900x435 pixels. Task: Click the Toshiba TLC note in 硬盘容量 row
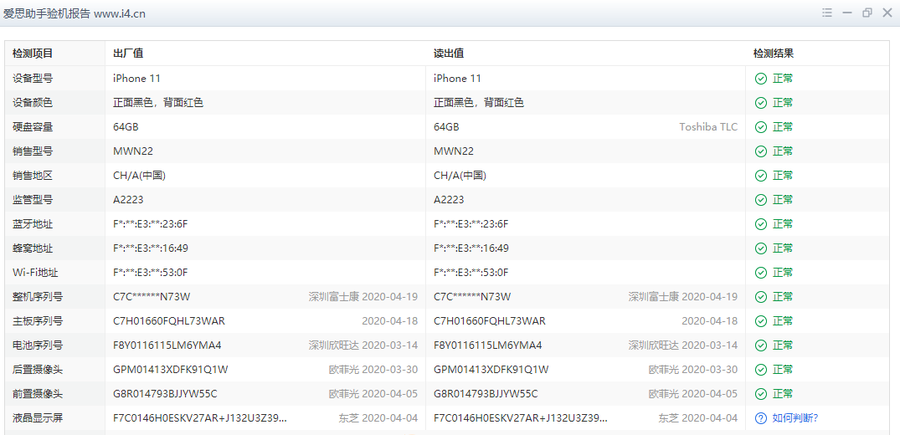(x=708, y=127)
